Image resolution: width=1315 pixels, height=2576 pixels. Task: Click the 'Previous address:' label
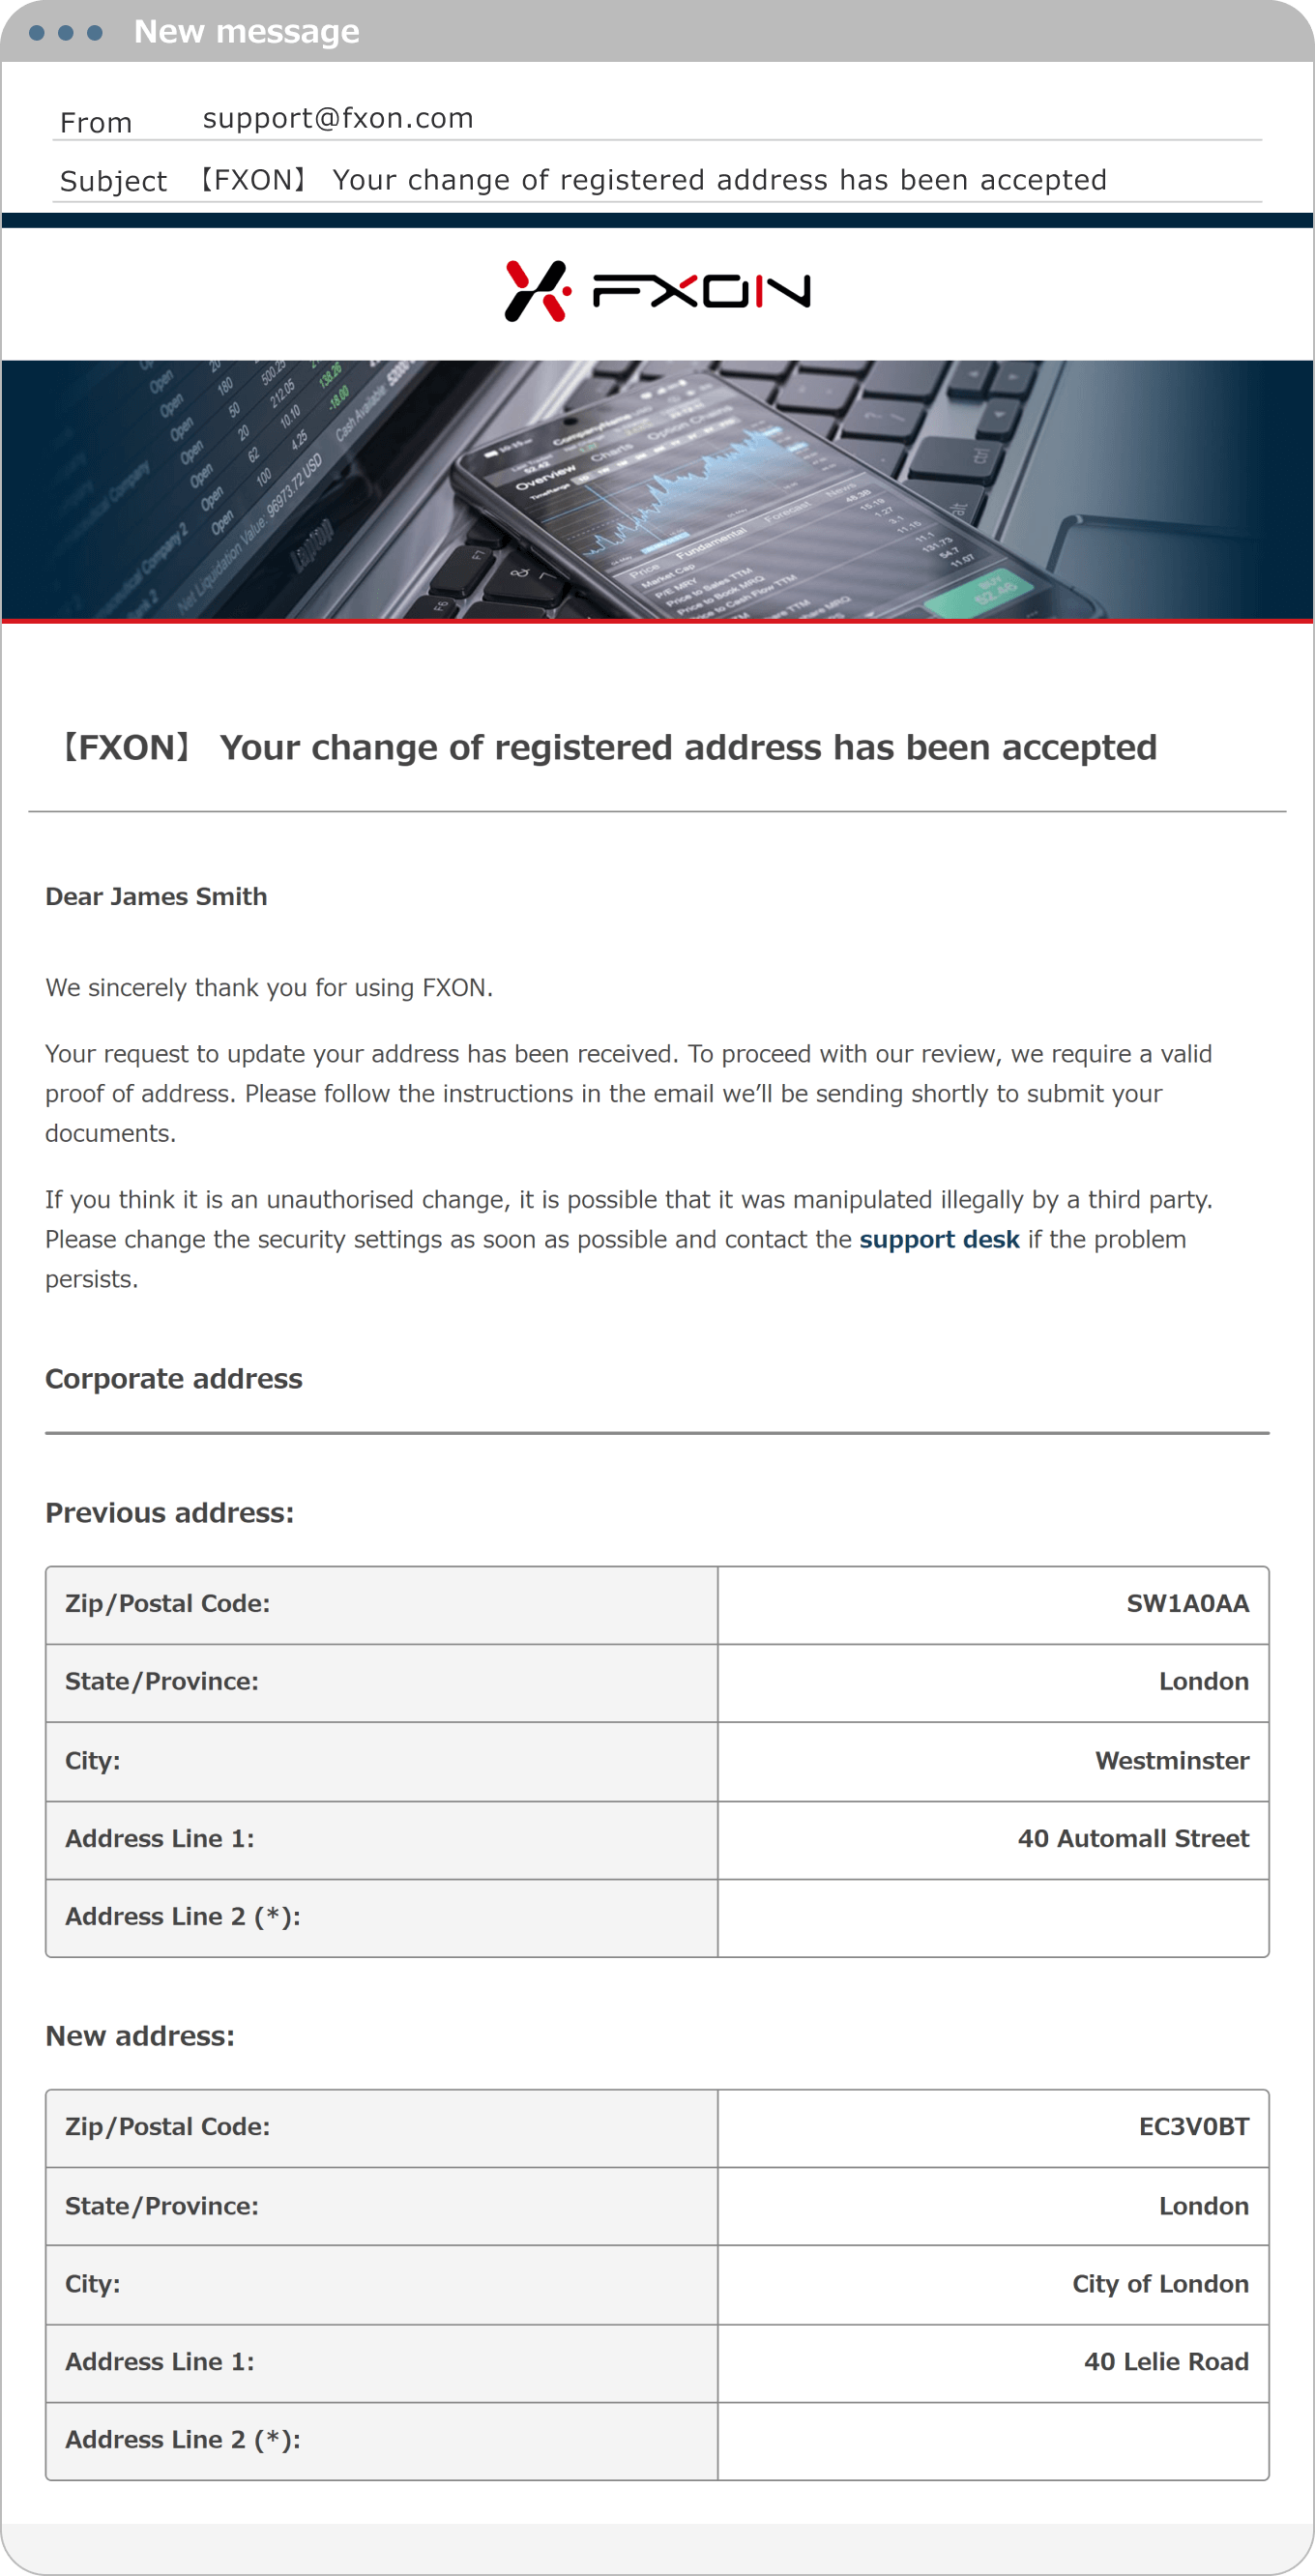pyautogui.click(x=170, y=1512)
